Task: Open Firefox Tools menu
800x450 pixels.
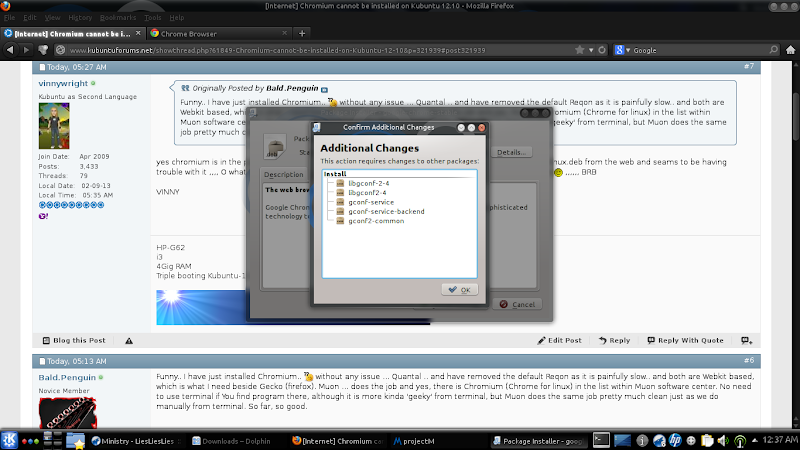Action: (x=153, y=17)
